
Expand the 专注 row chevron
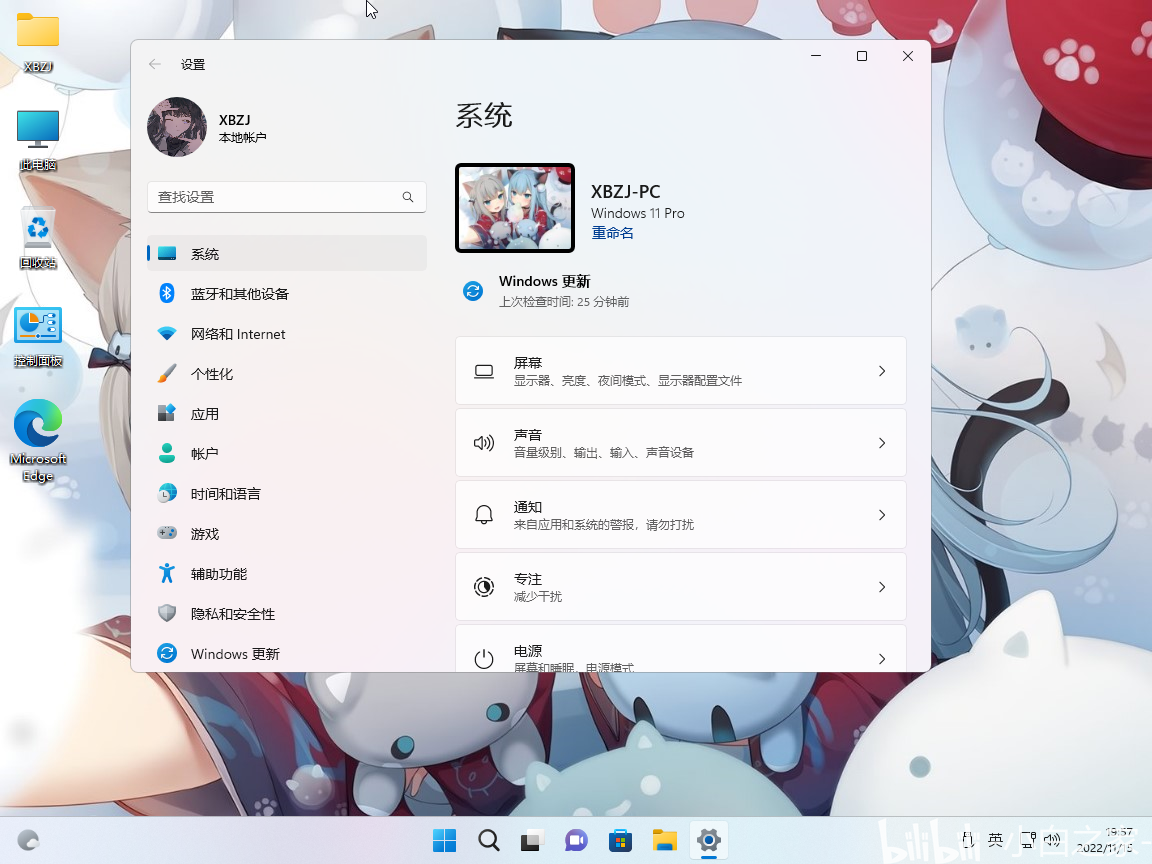pos(882,587)
